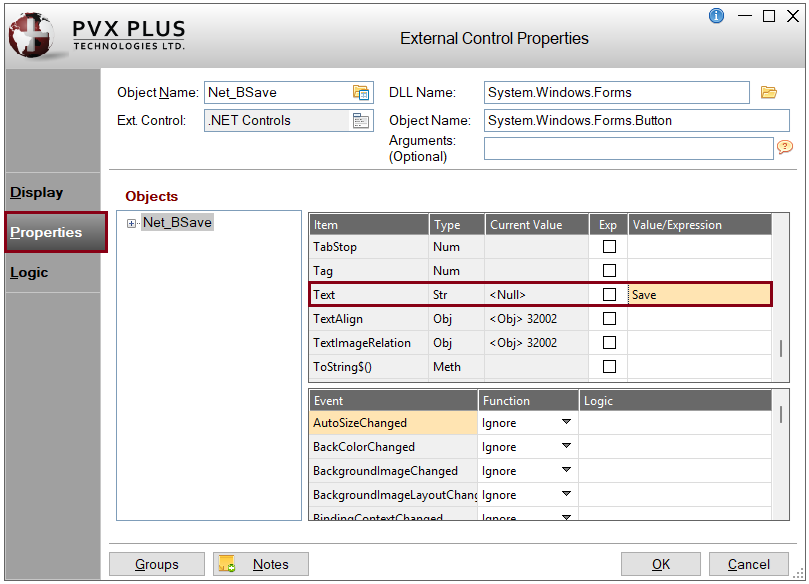Click the properties grid vertical scrollbar
Viewport: 809px width, 584px height.
coord(780,348)
